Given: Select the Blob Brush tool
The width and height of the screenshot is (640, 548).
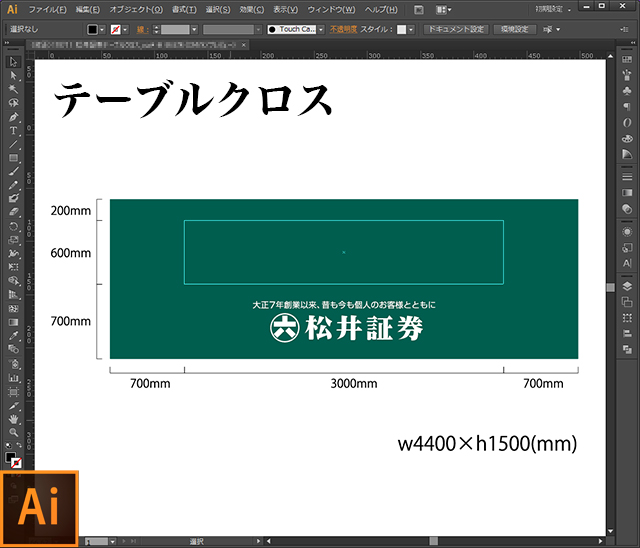Looking at the screenshot, I should tap(13, 199).
